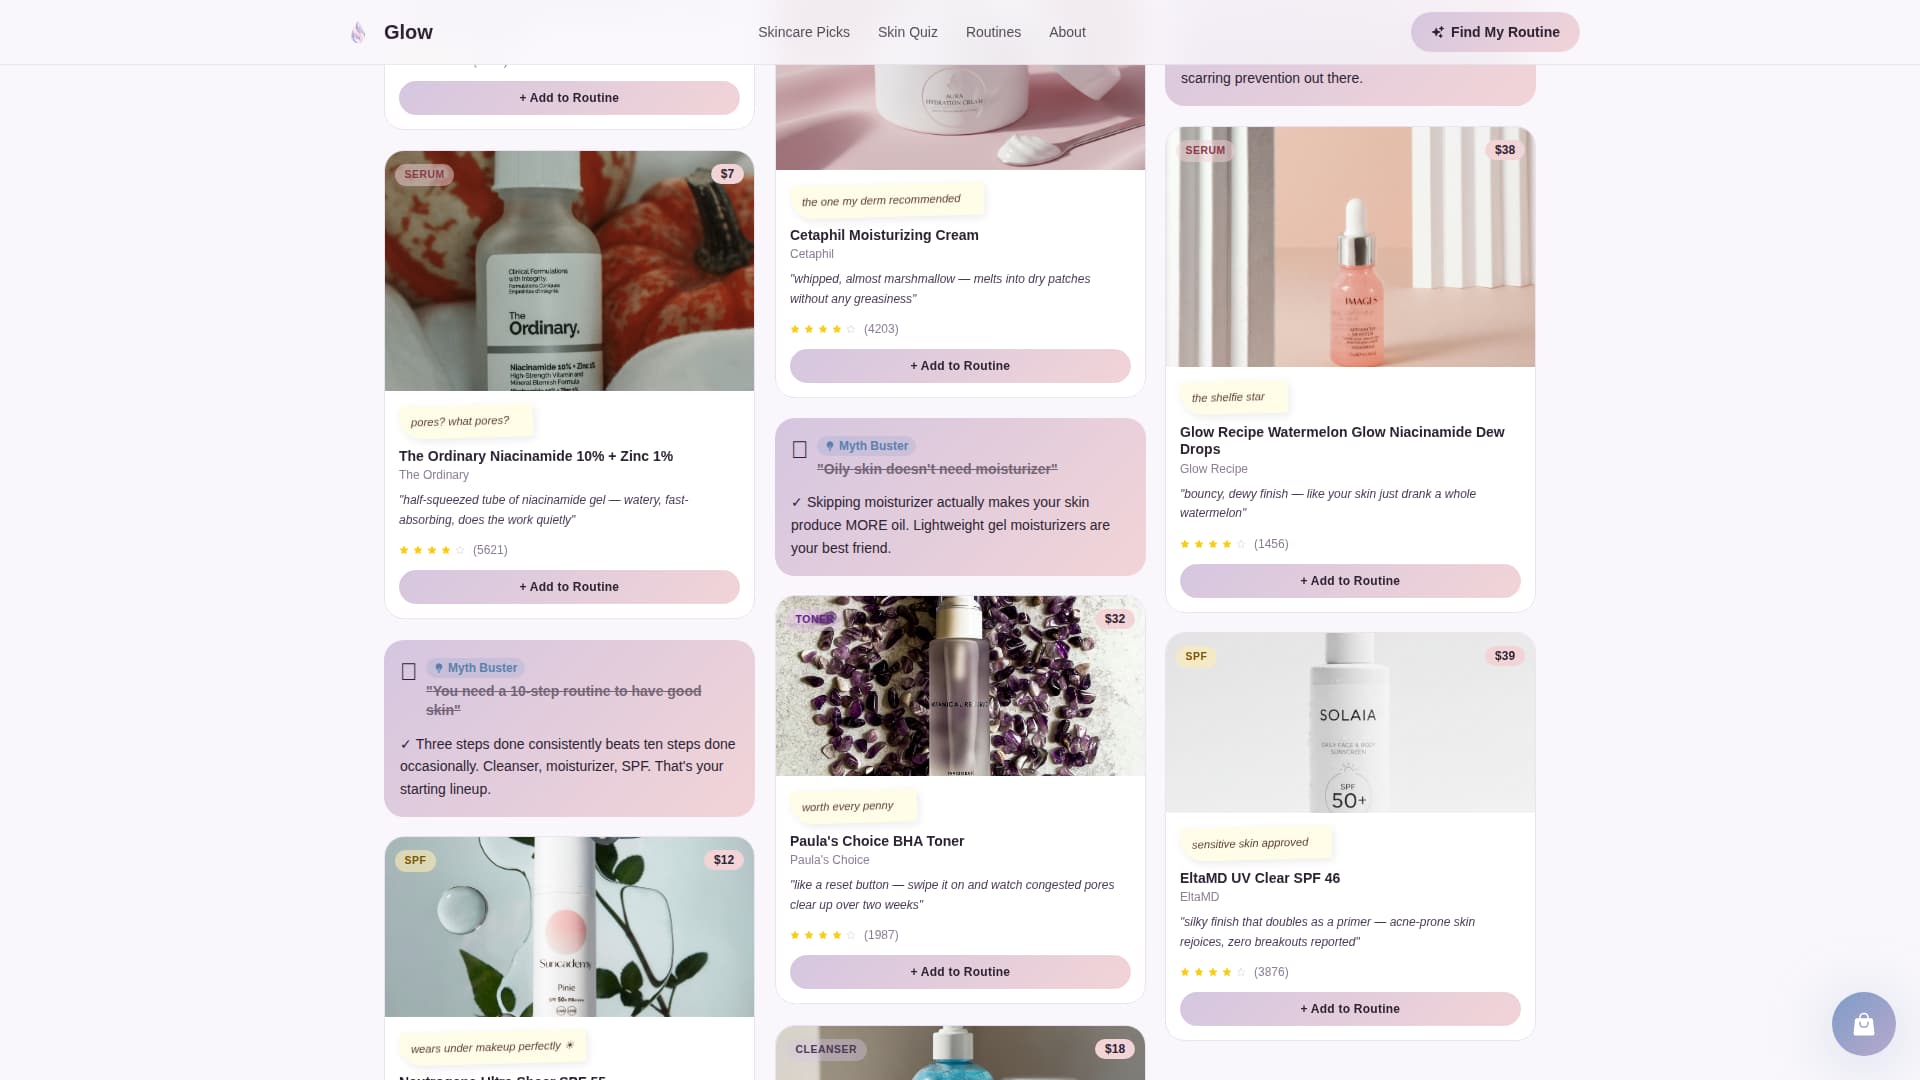The width and height of the screenshot is (1920, 1080).
Task: Open the floating shopping bag icon
Action: coord(1863,1024)
